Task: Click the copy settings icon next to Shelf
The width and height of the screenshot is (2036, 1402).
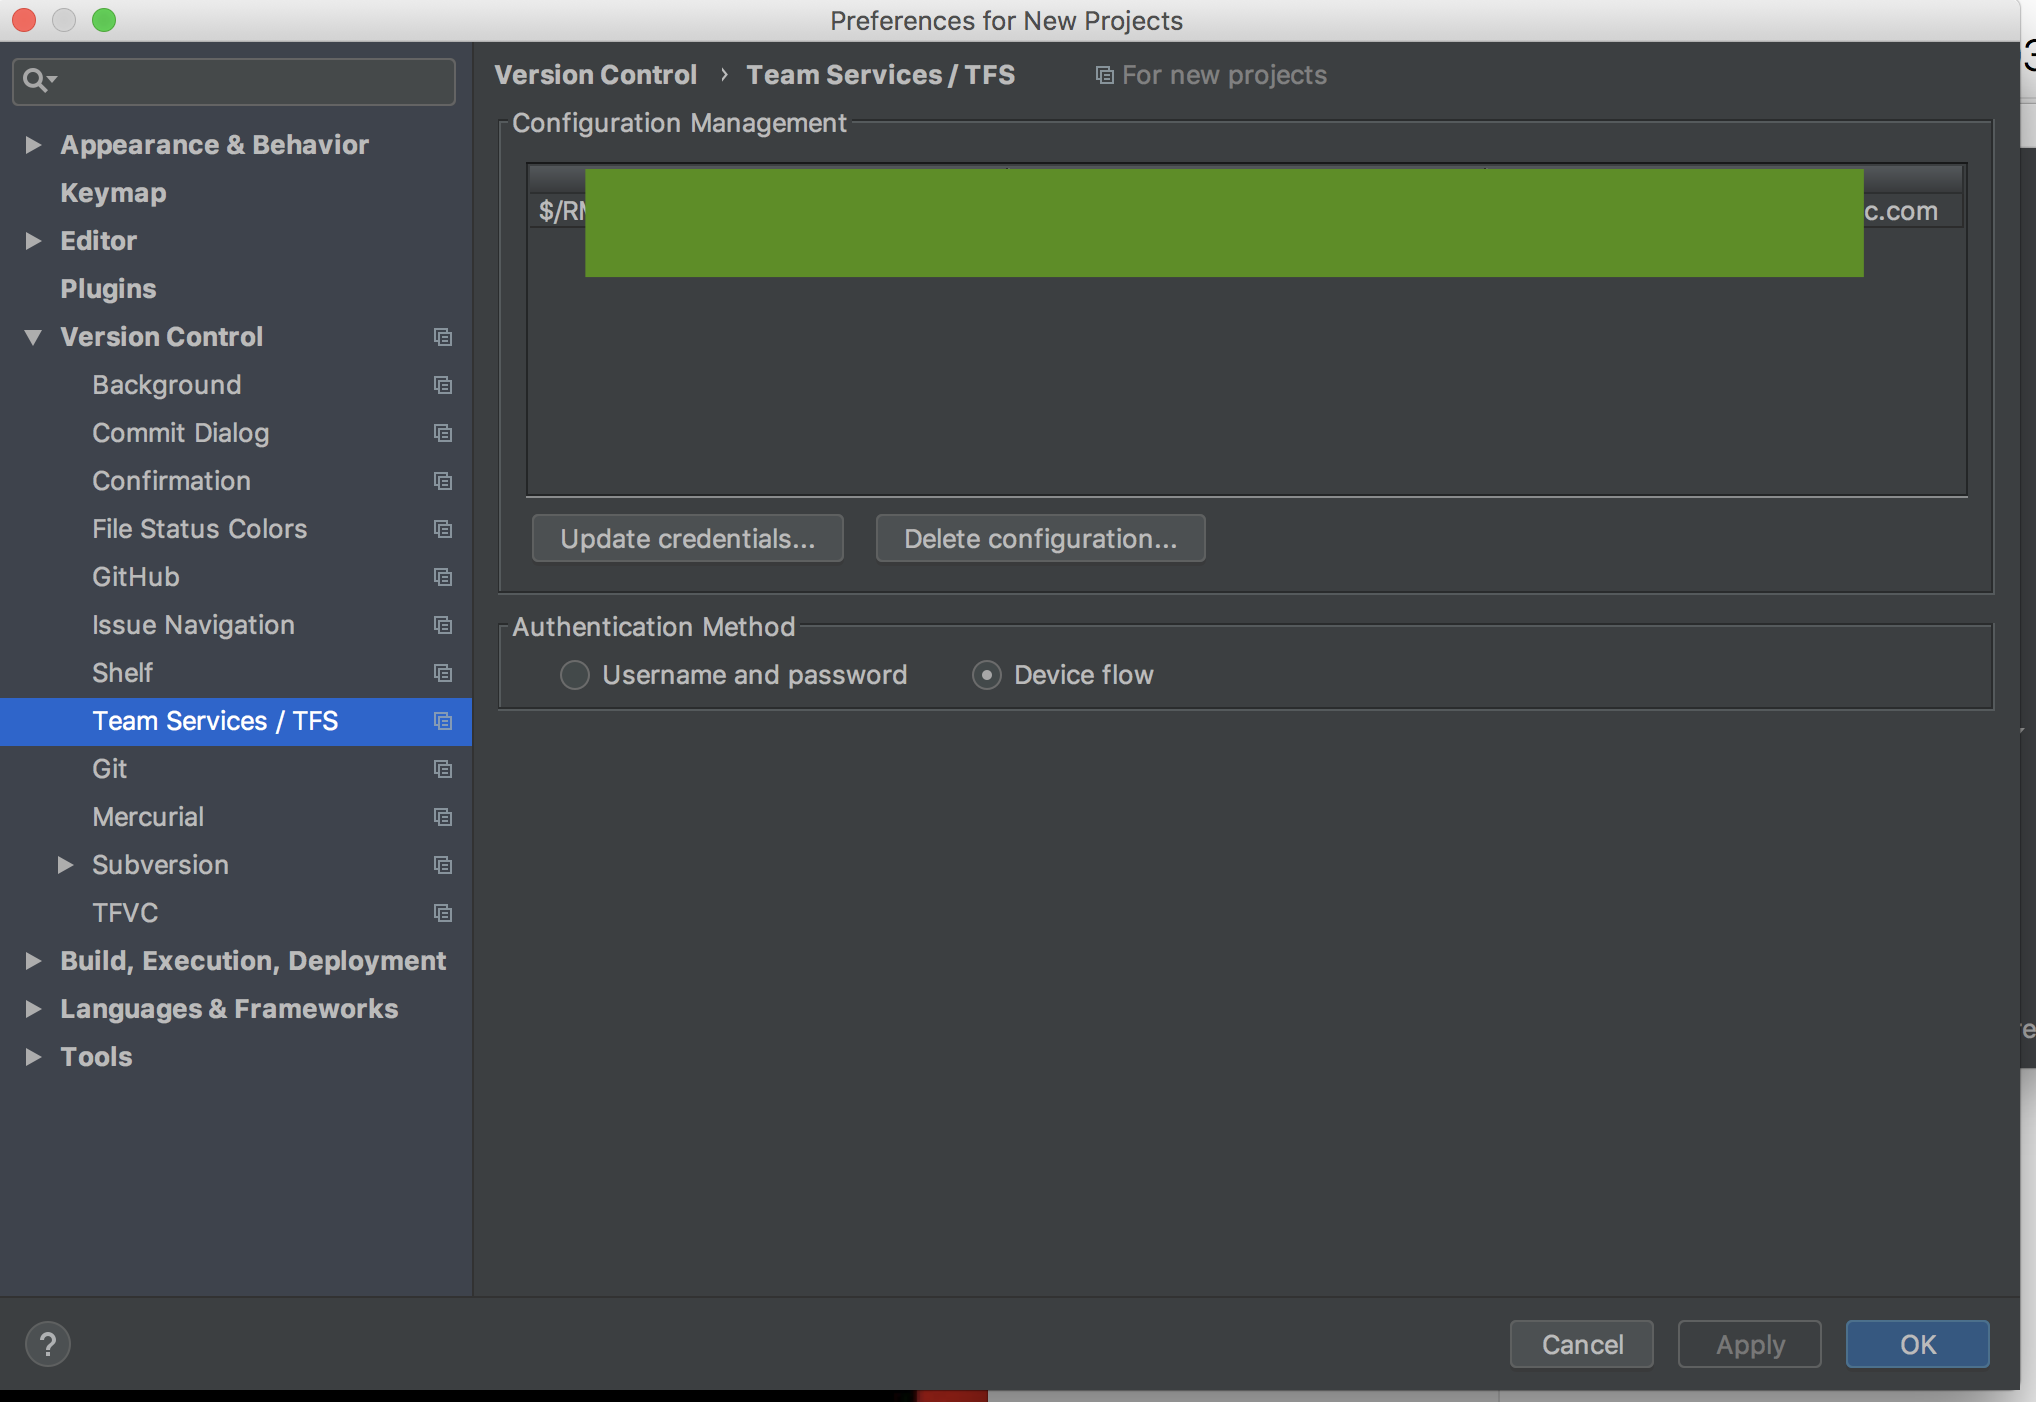Action: [x=443, y=673]
